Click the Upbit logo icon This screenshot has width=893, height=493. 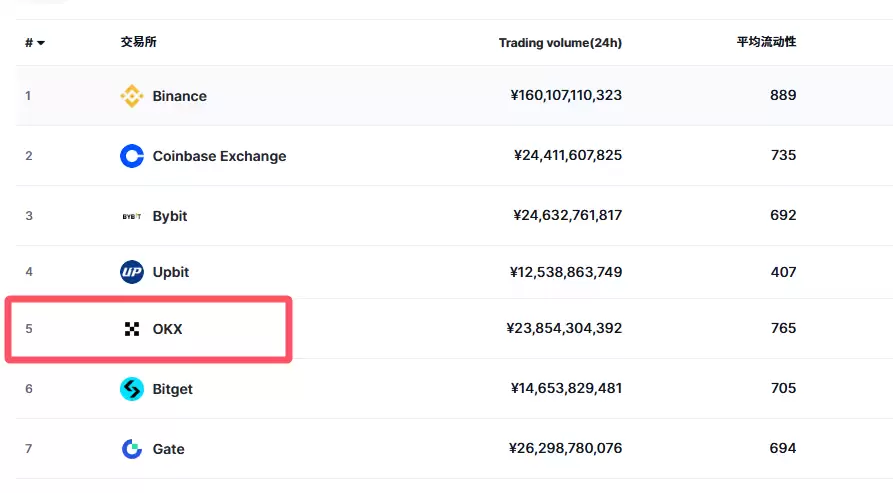pos(131,272)
